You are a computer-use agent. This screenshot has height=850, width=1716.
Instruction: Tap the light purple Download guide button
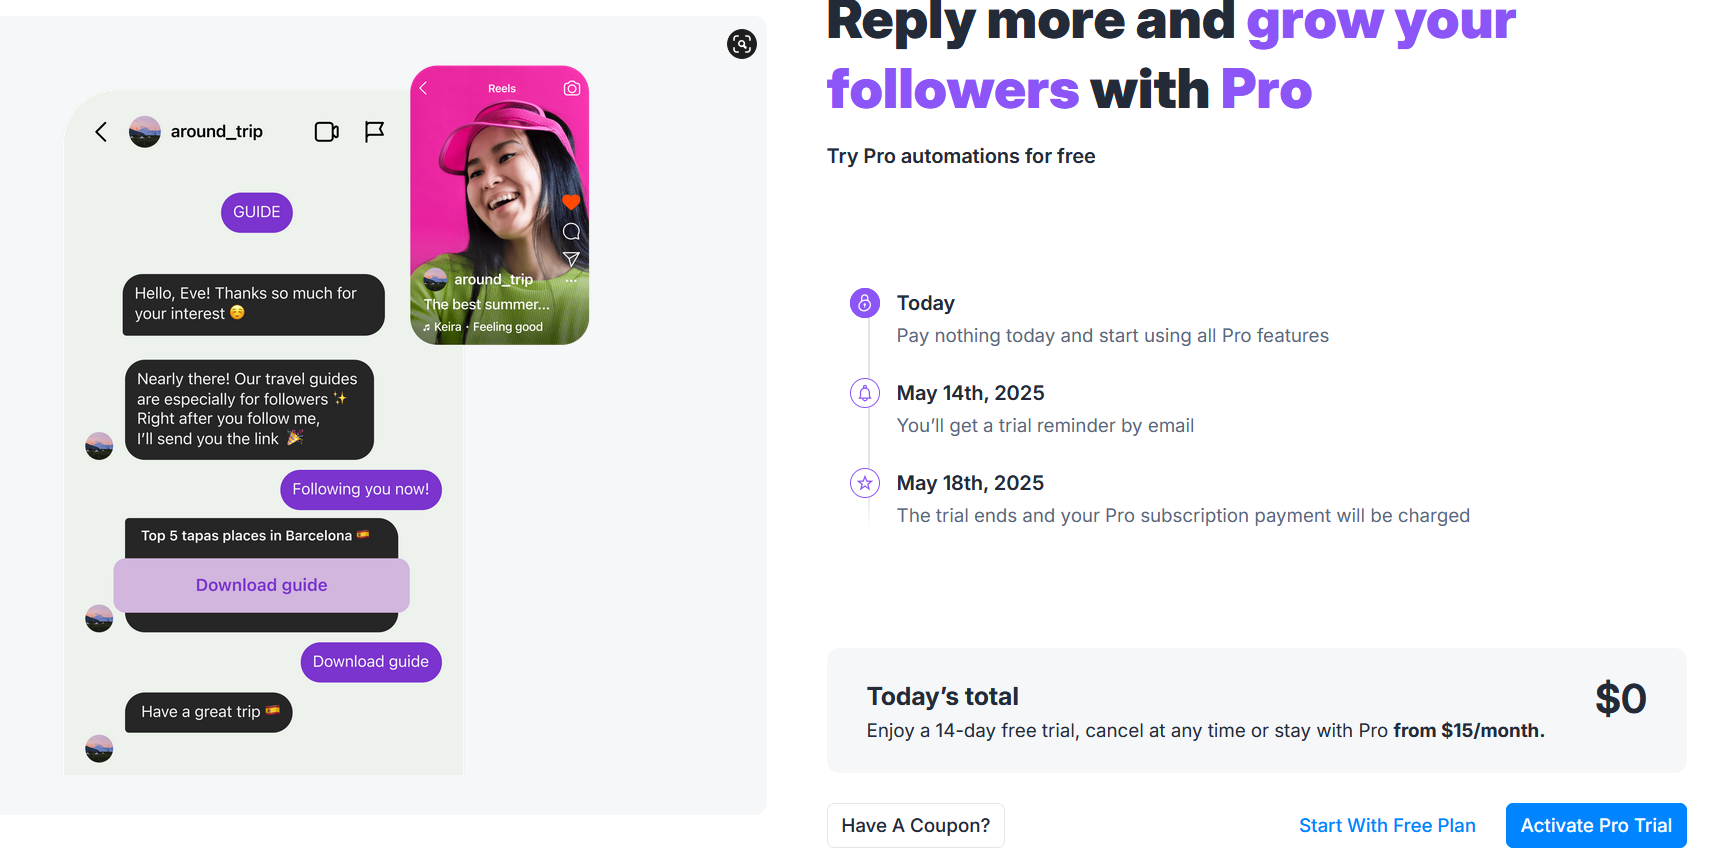point(262,585)
